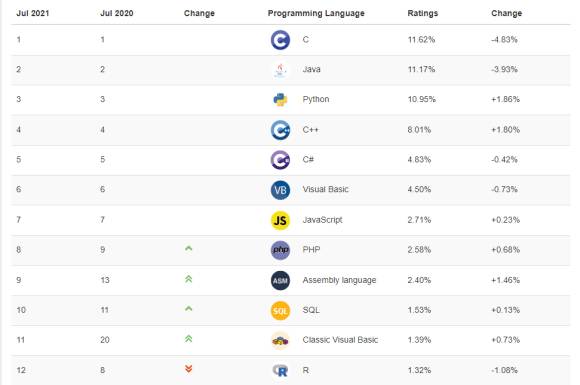This screenshot has width=580, height=385.
Task: Click the R language logo icon
Action: 280,370
